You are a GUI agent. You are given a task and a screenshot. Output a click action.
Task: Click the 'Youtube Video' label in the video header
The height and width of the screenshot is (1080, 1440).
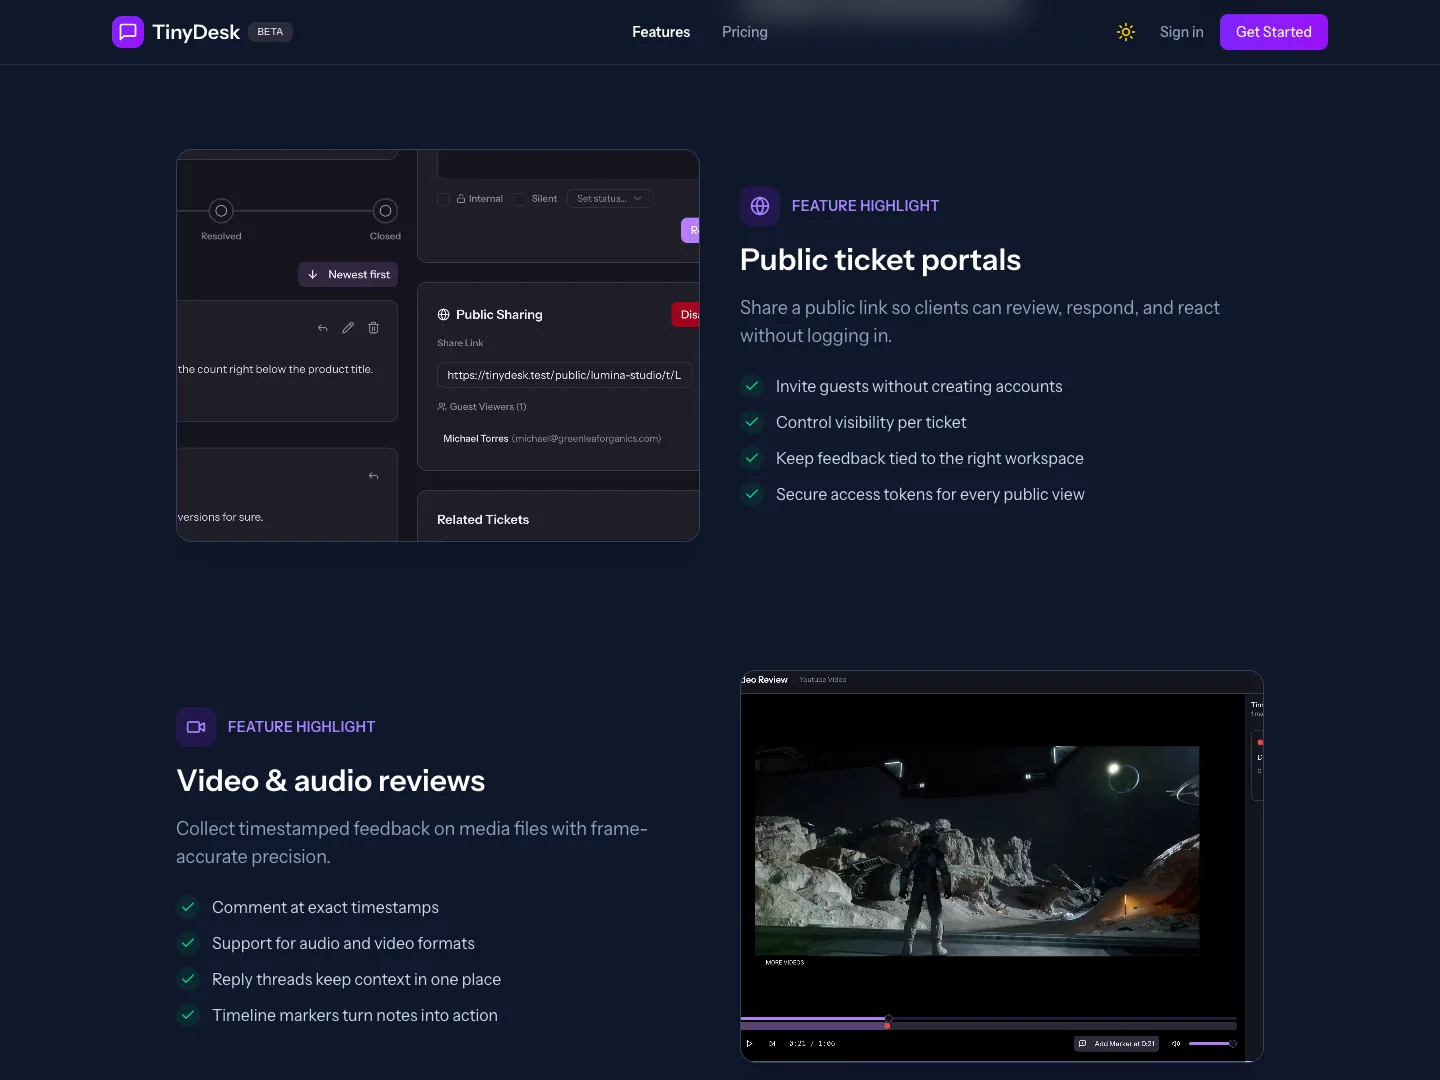coord(823,680)
